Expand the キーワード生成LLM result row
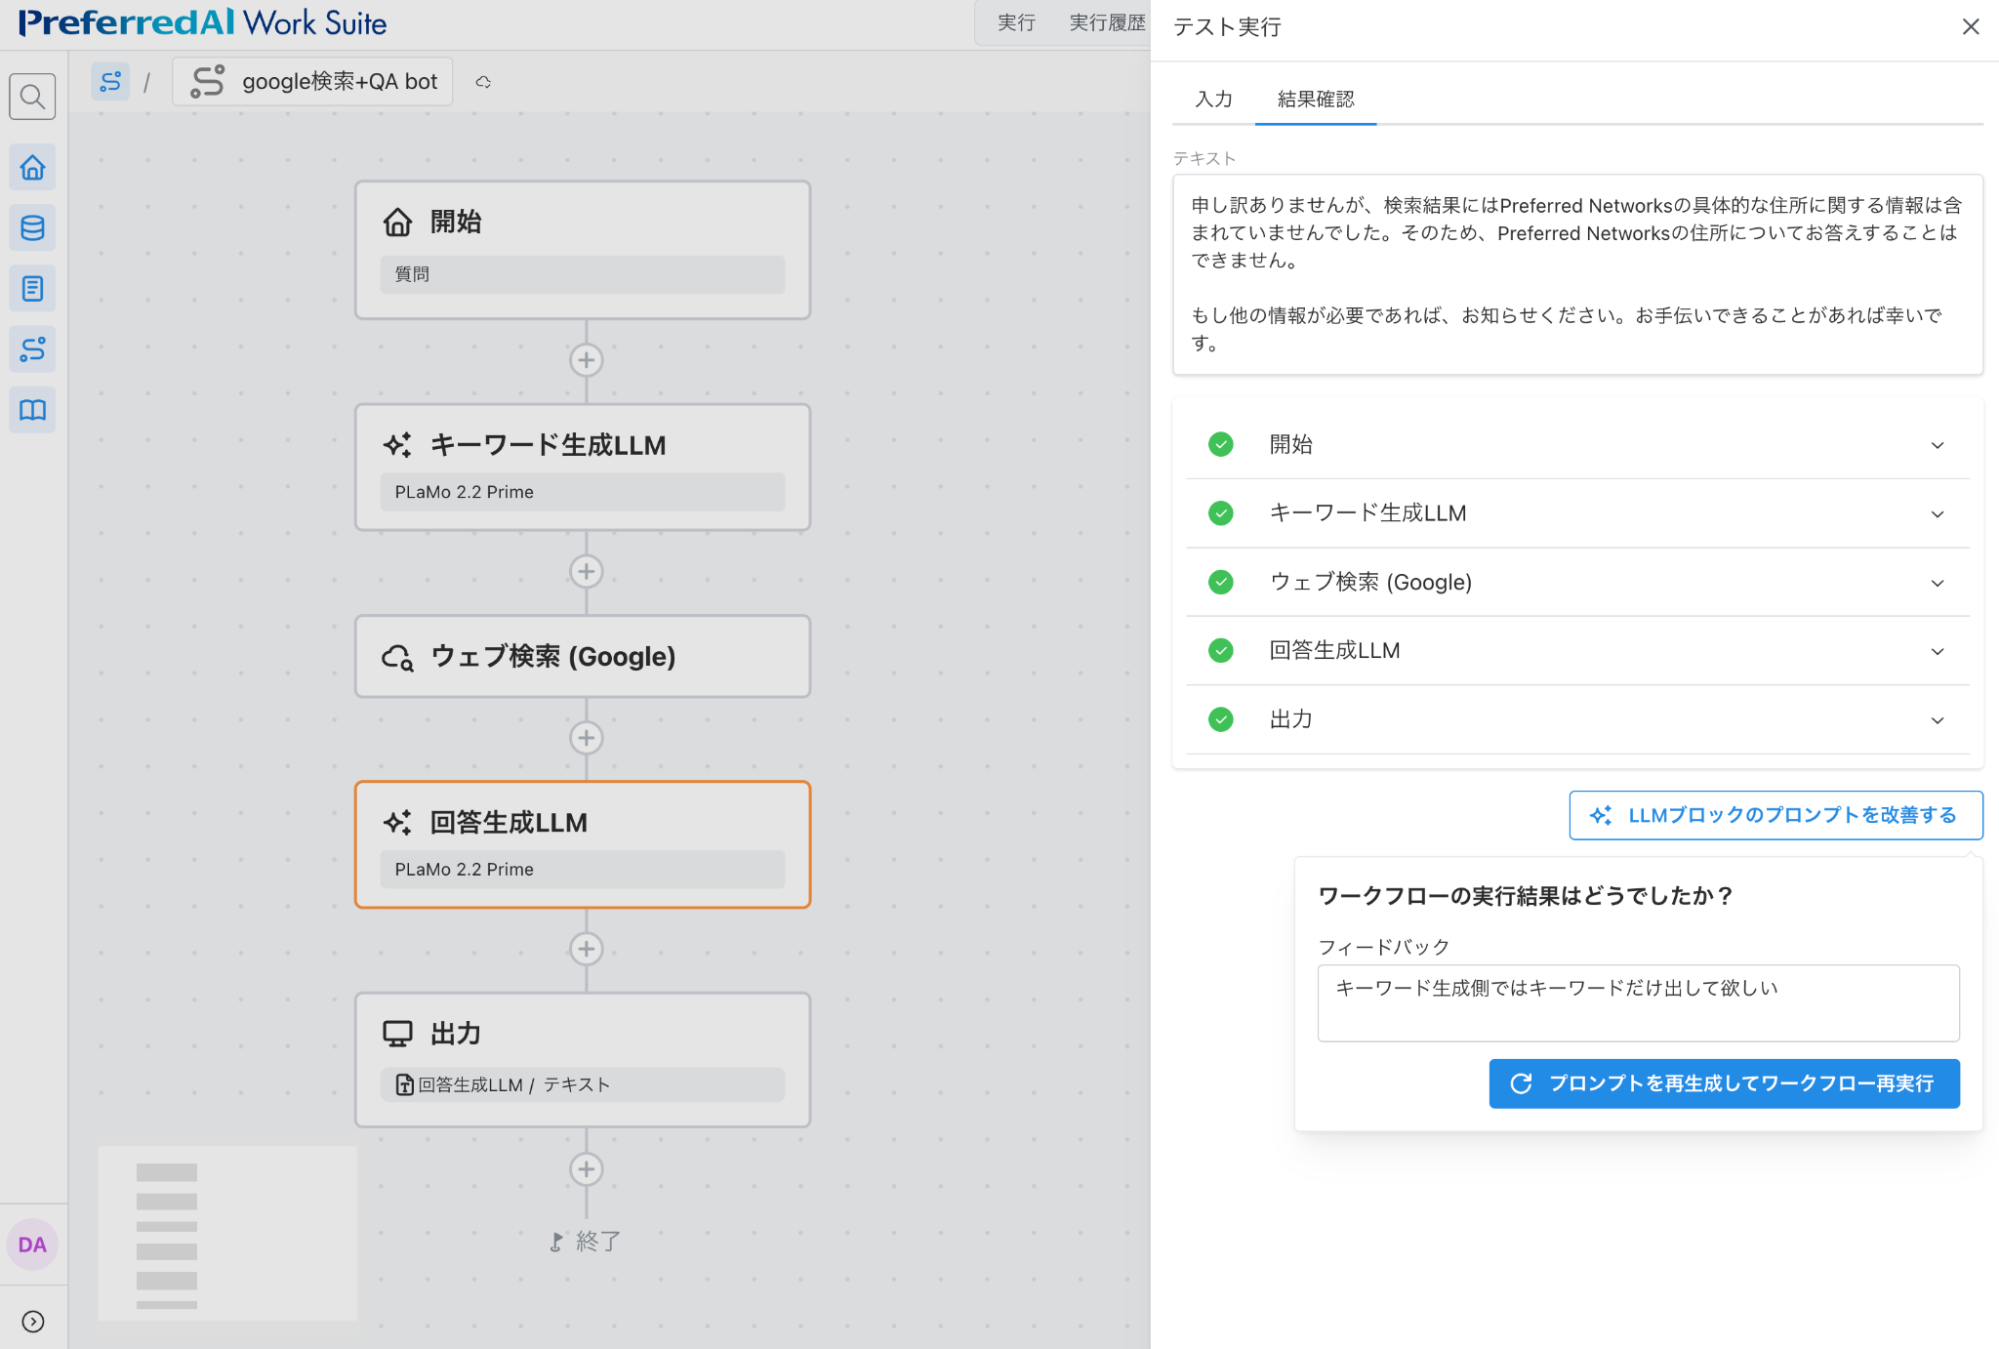Viewport: 1999px width, 1349px height. pyautogui.click(x=1937, y=514)
